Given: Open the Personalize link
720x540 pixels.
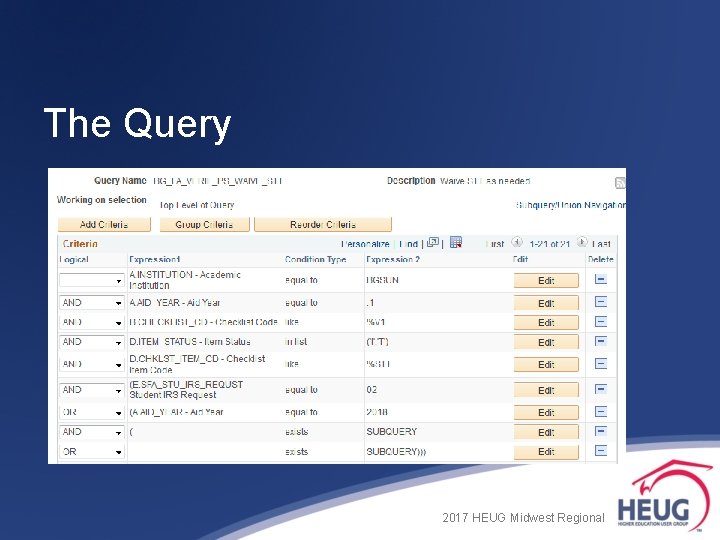Looking at the screenshot, I should click(x=365, y=244).
